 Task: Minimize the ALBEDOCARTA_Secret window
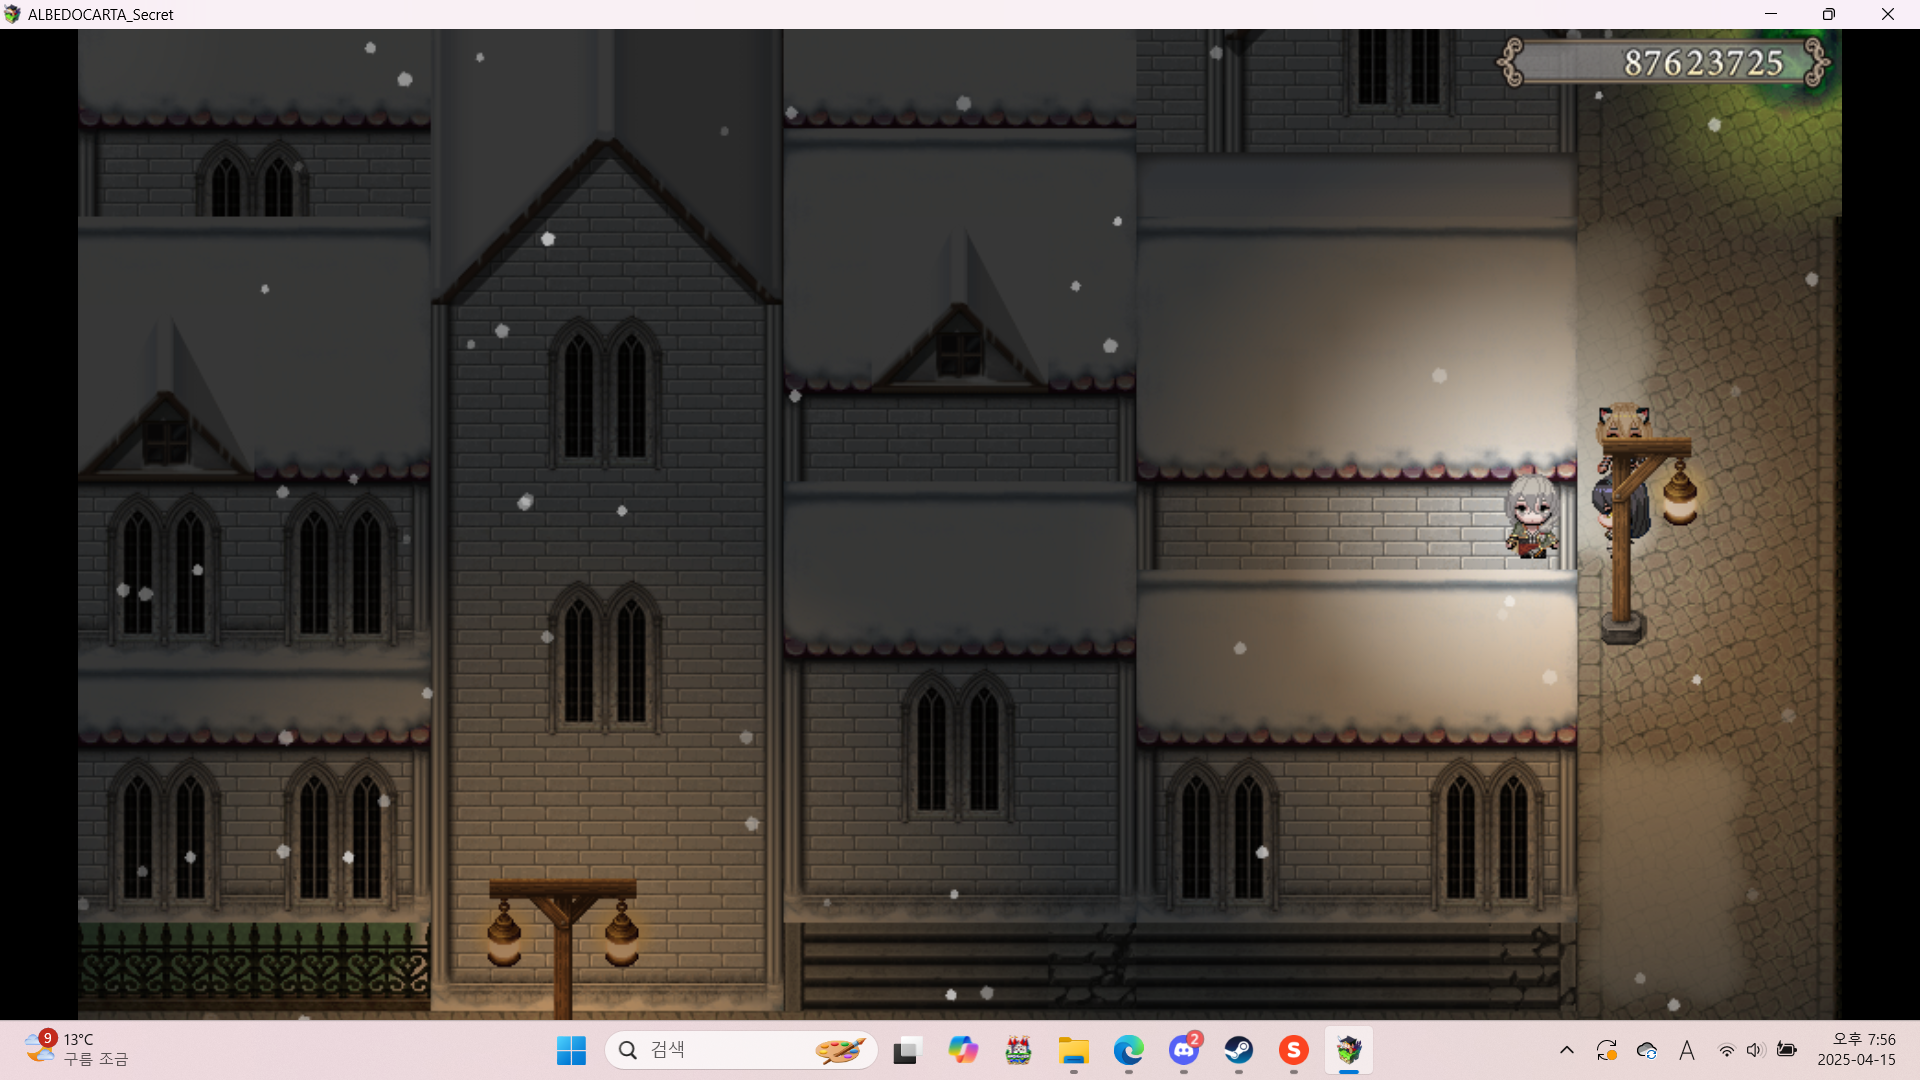point(1771,14)
